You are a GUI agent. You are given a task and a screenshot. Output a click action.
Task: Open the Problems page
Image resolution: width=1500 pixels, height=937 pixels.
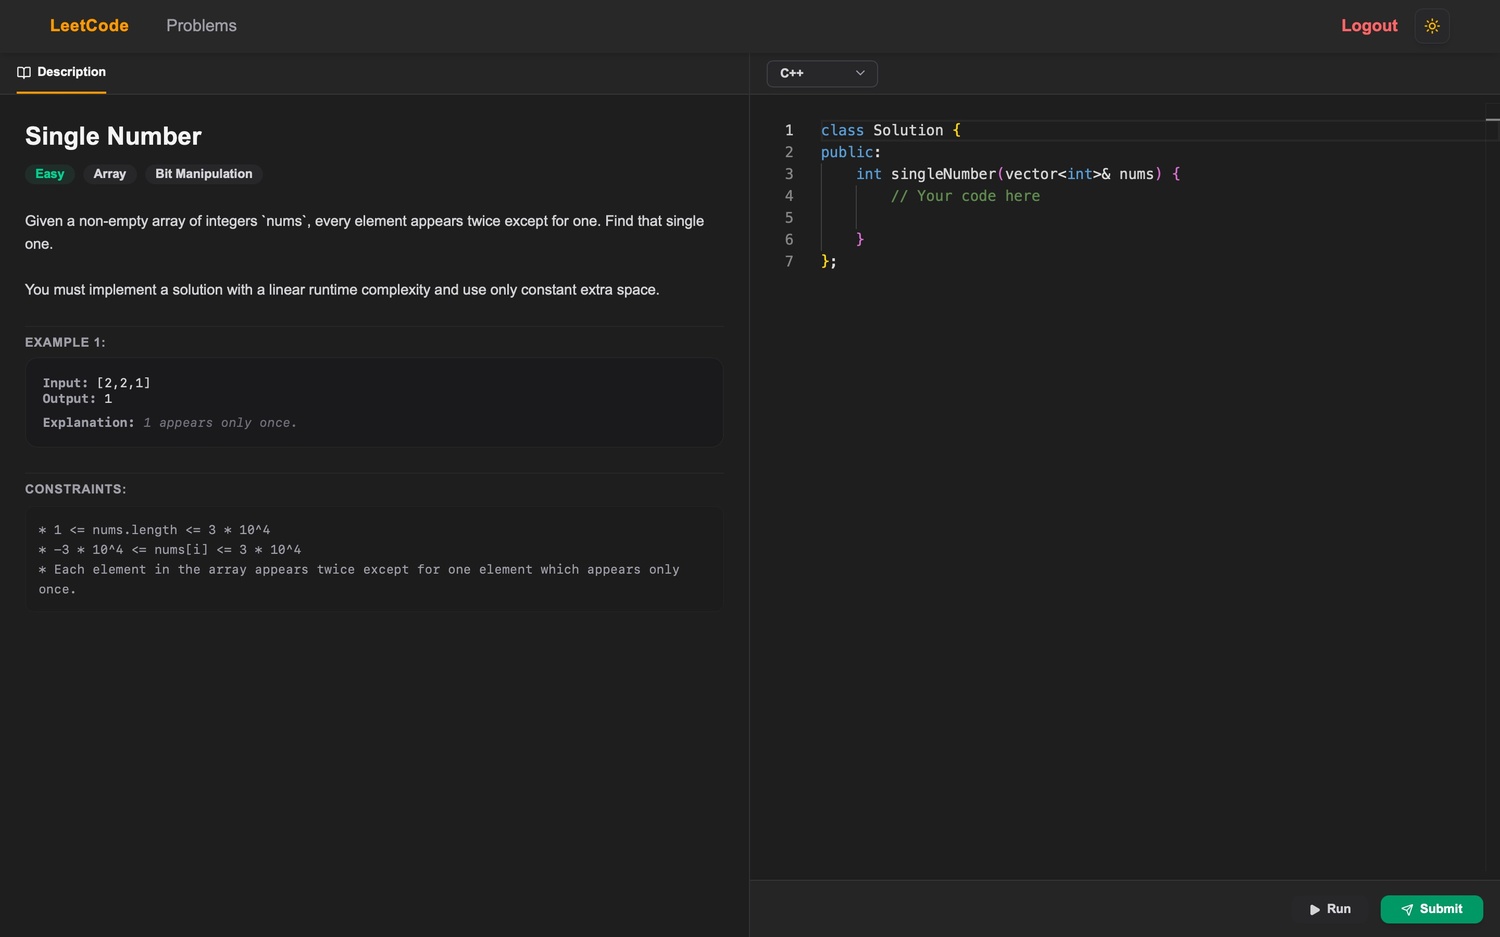[x=201, y=26]
